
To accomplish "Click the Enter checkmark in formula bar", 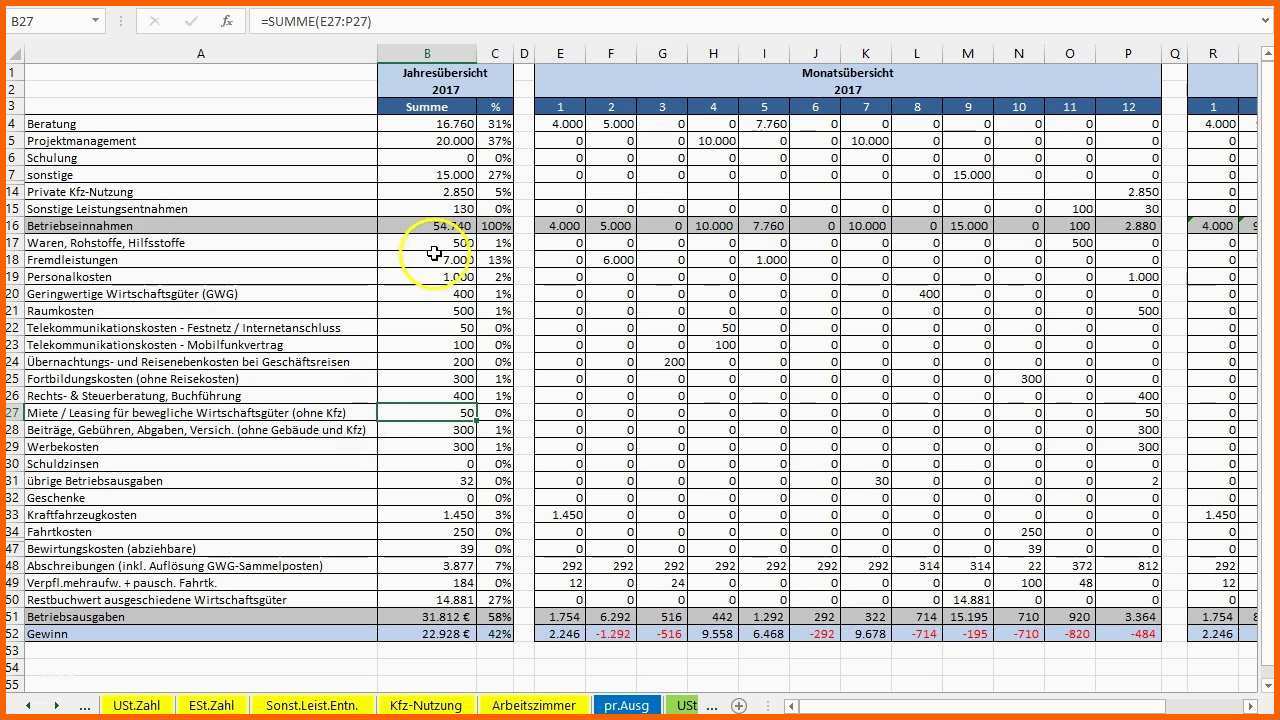I will 191,21.
